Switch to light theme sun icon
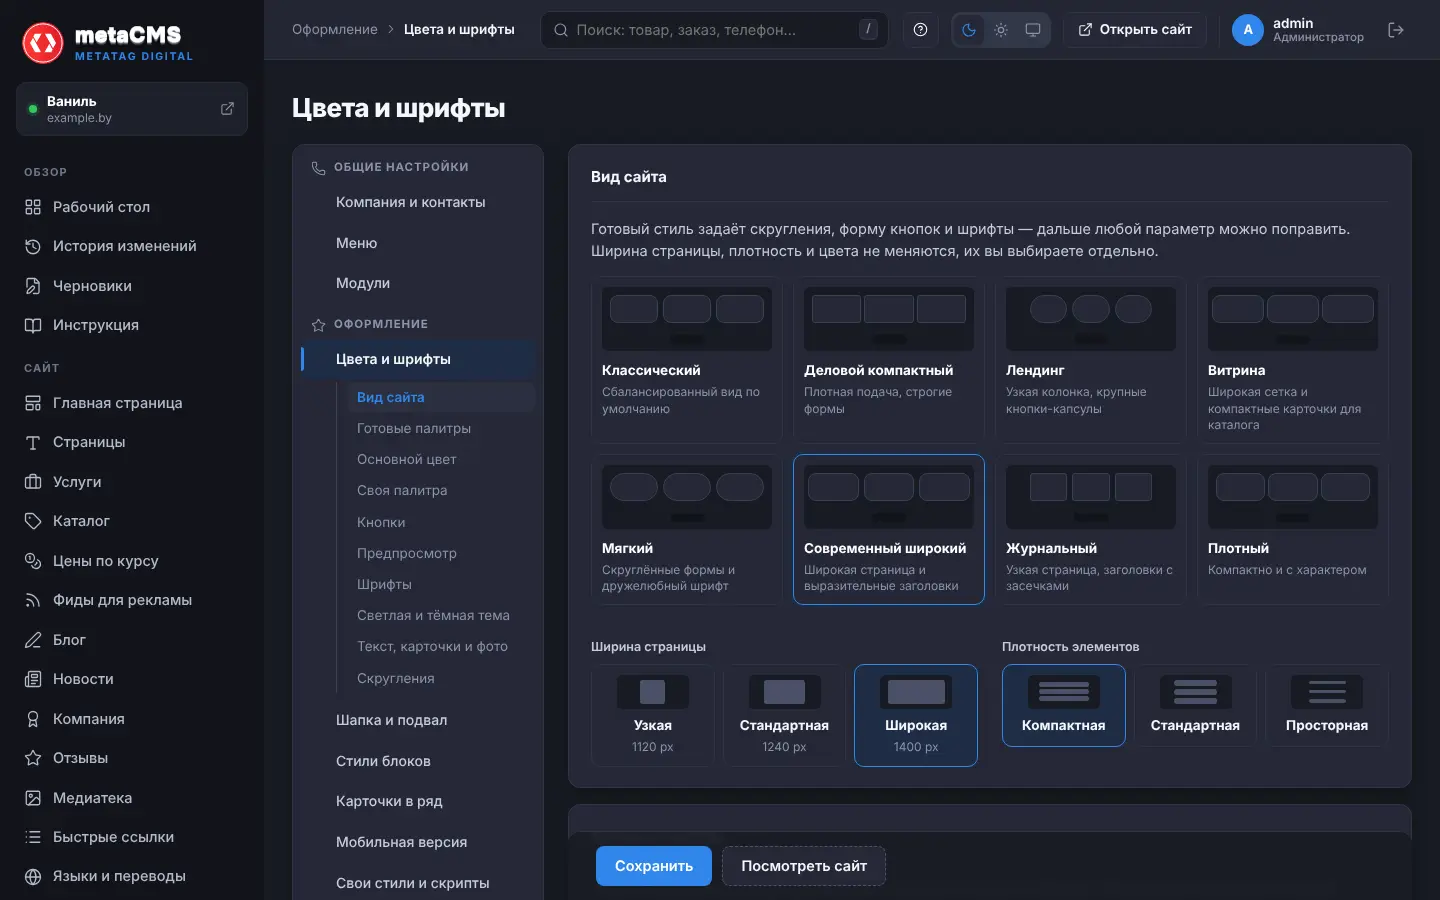This screenshot has height=900, width=1440. click(1001, 30)
